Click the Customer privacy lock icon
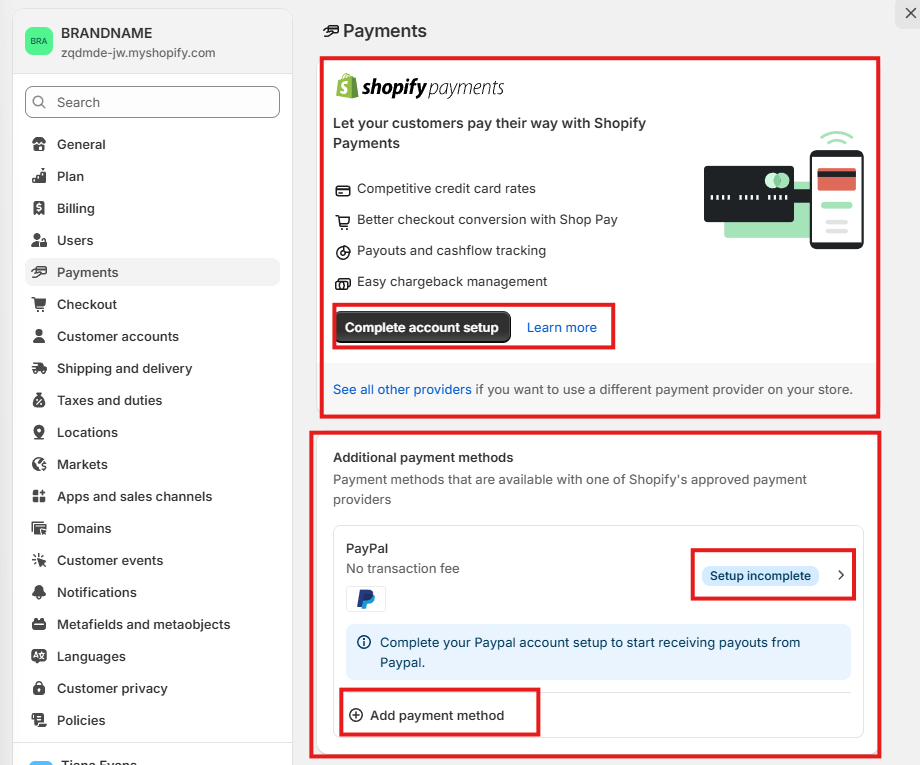Screen dimensions: 920x765 pyautogui.click(x=39, y=688)
